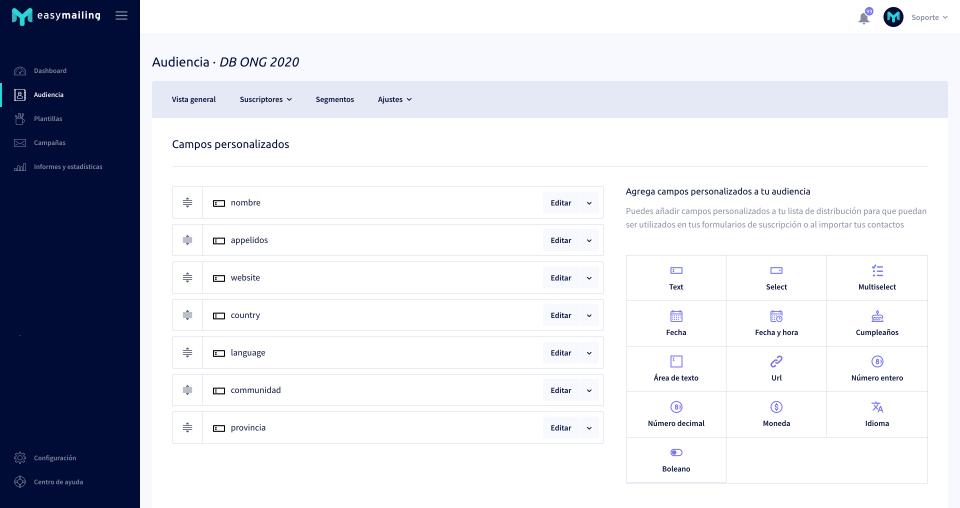Open dropdown arrow beside nombre Editar
The width and height of the screenshot is (960, 508).
point(589,203)
